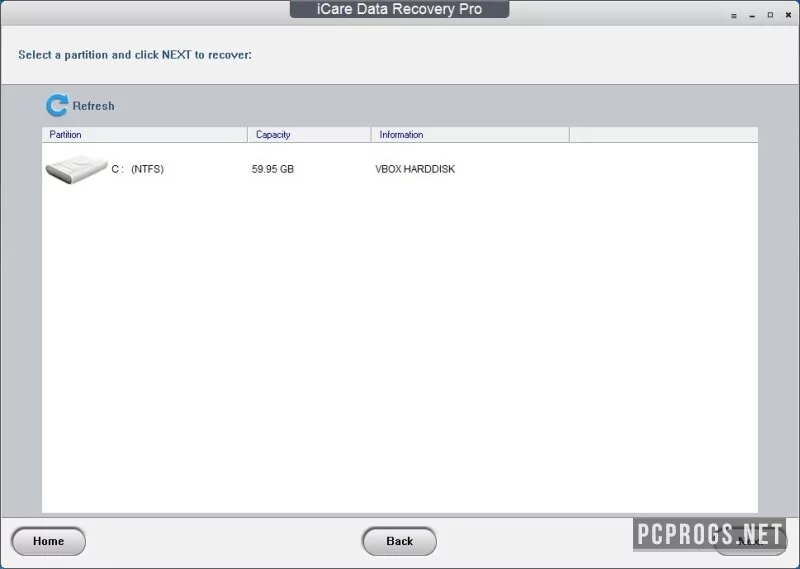Sort by the Capacity column header

pos(309,135)
